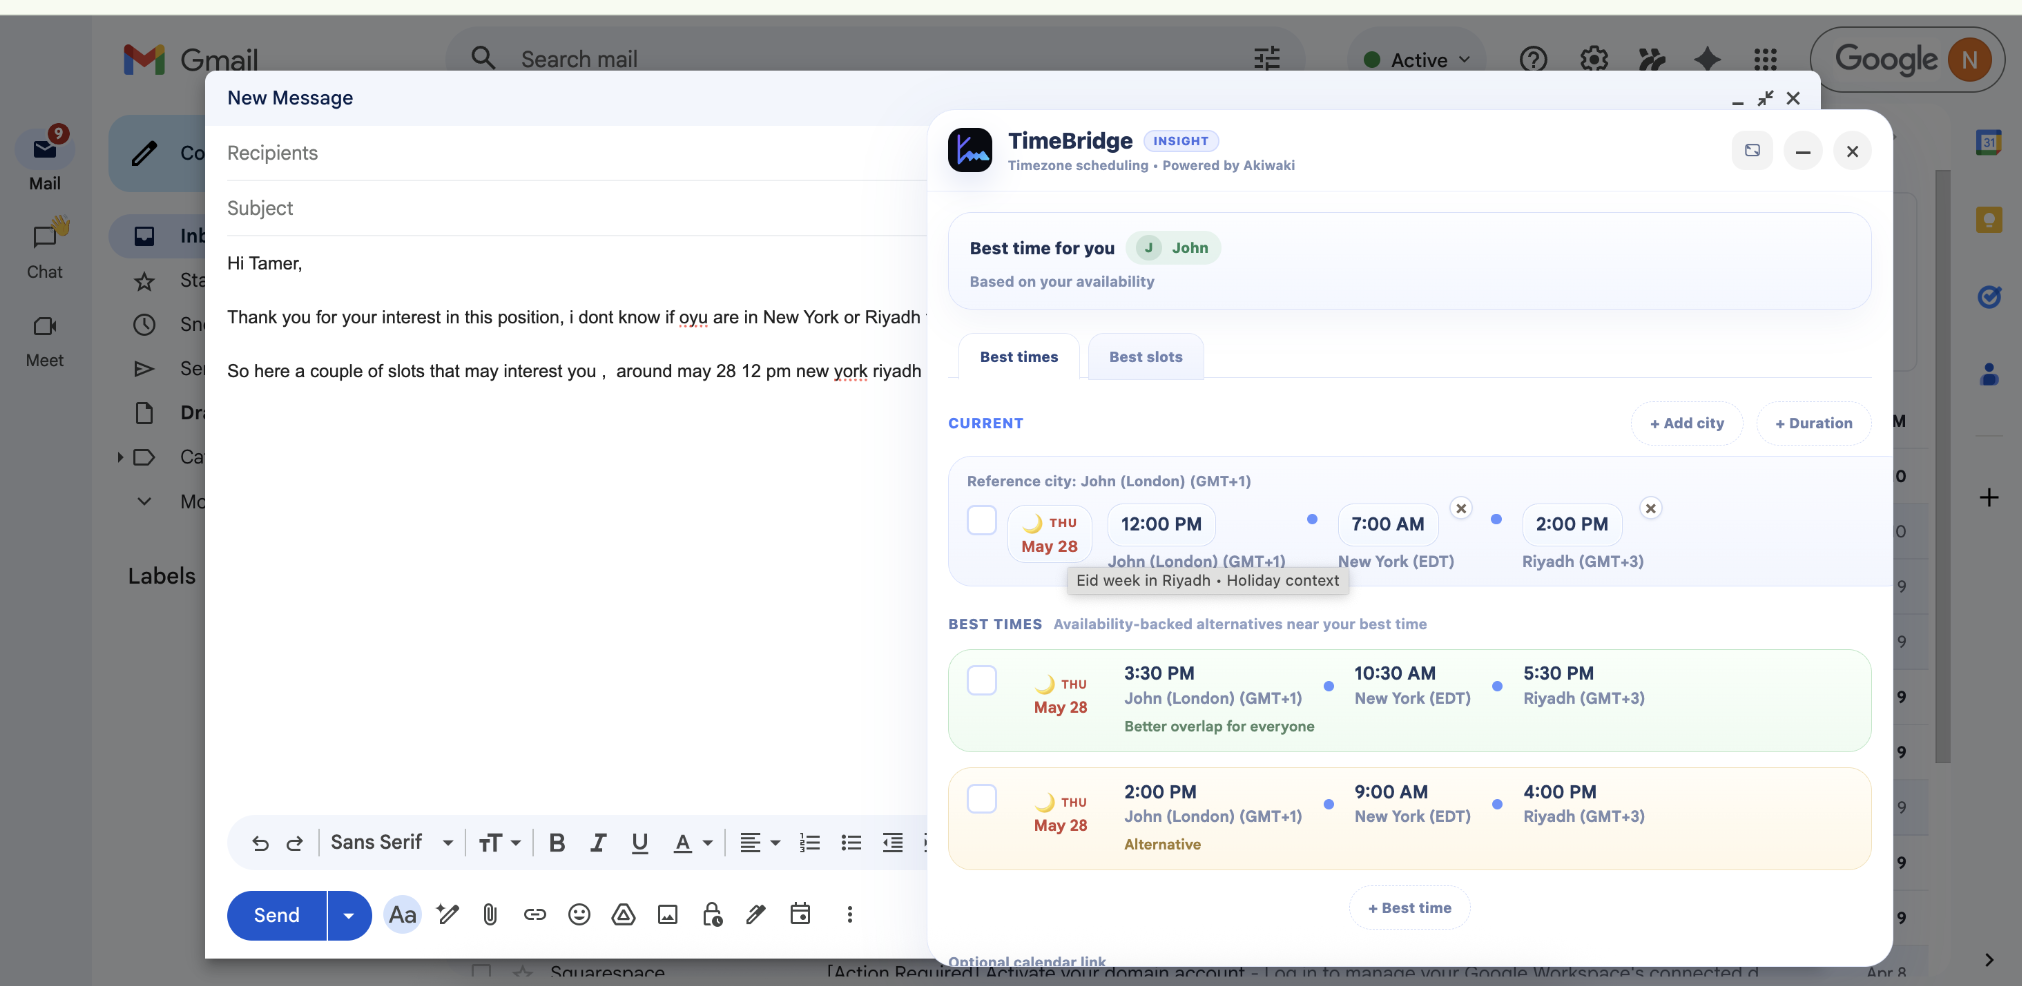This screenshot has height=986, width=2022.
Task: Click the attach files paperclip icon
Action: (x=490, y=915)
